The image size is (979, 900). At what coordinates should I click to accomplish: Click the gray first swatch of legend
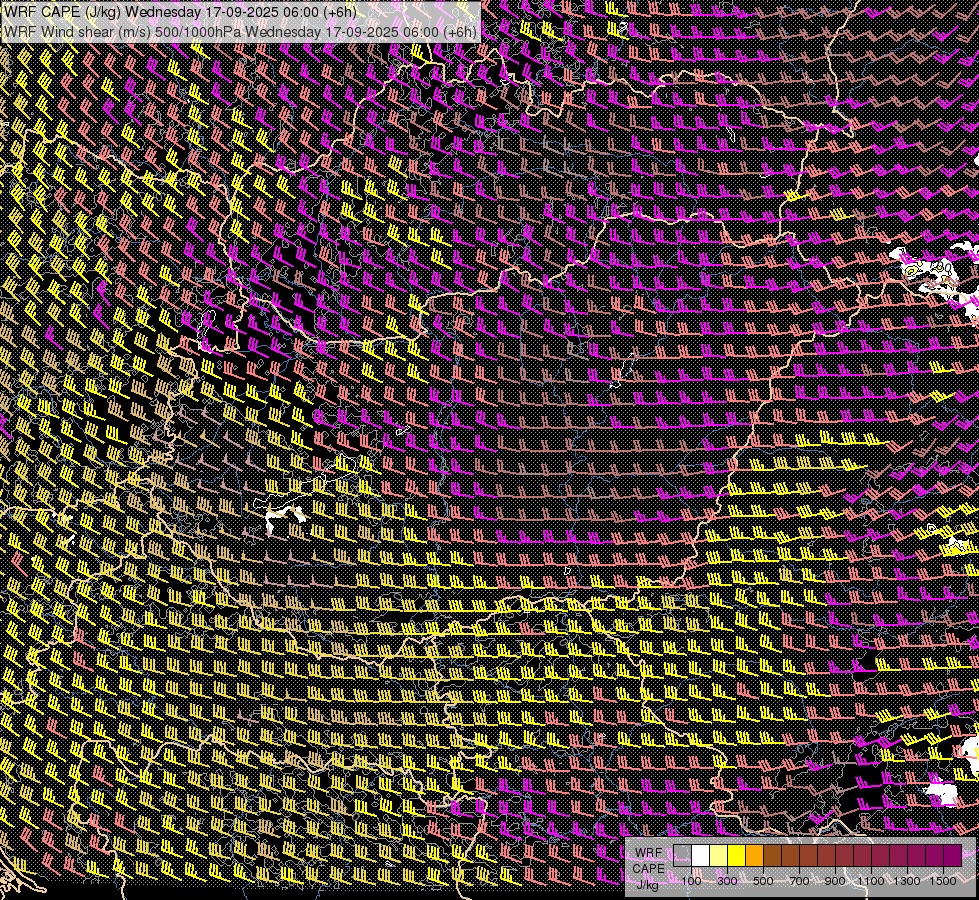682,856
